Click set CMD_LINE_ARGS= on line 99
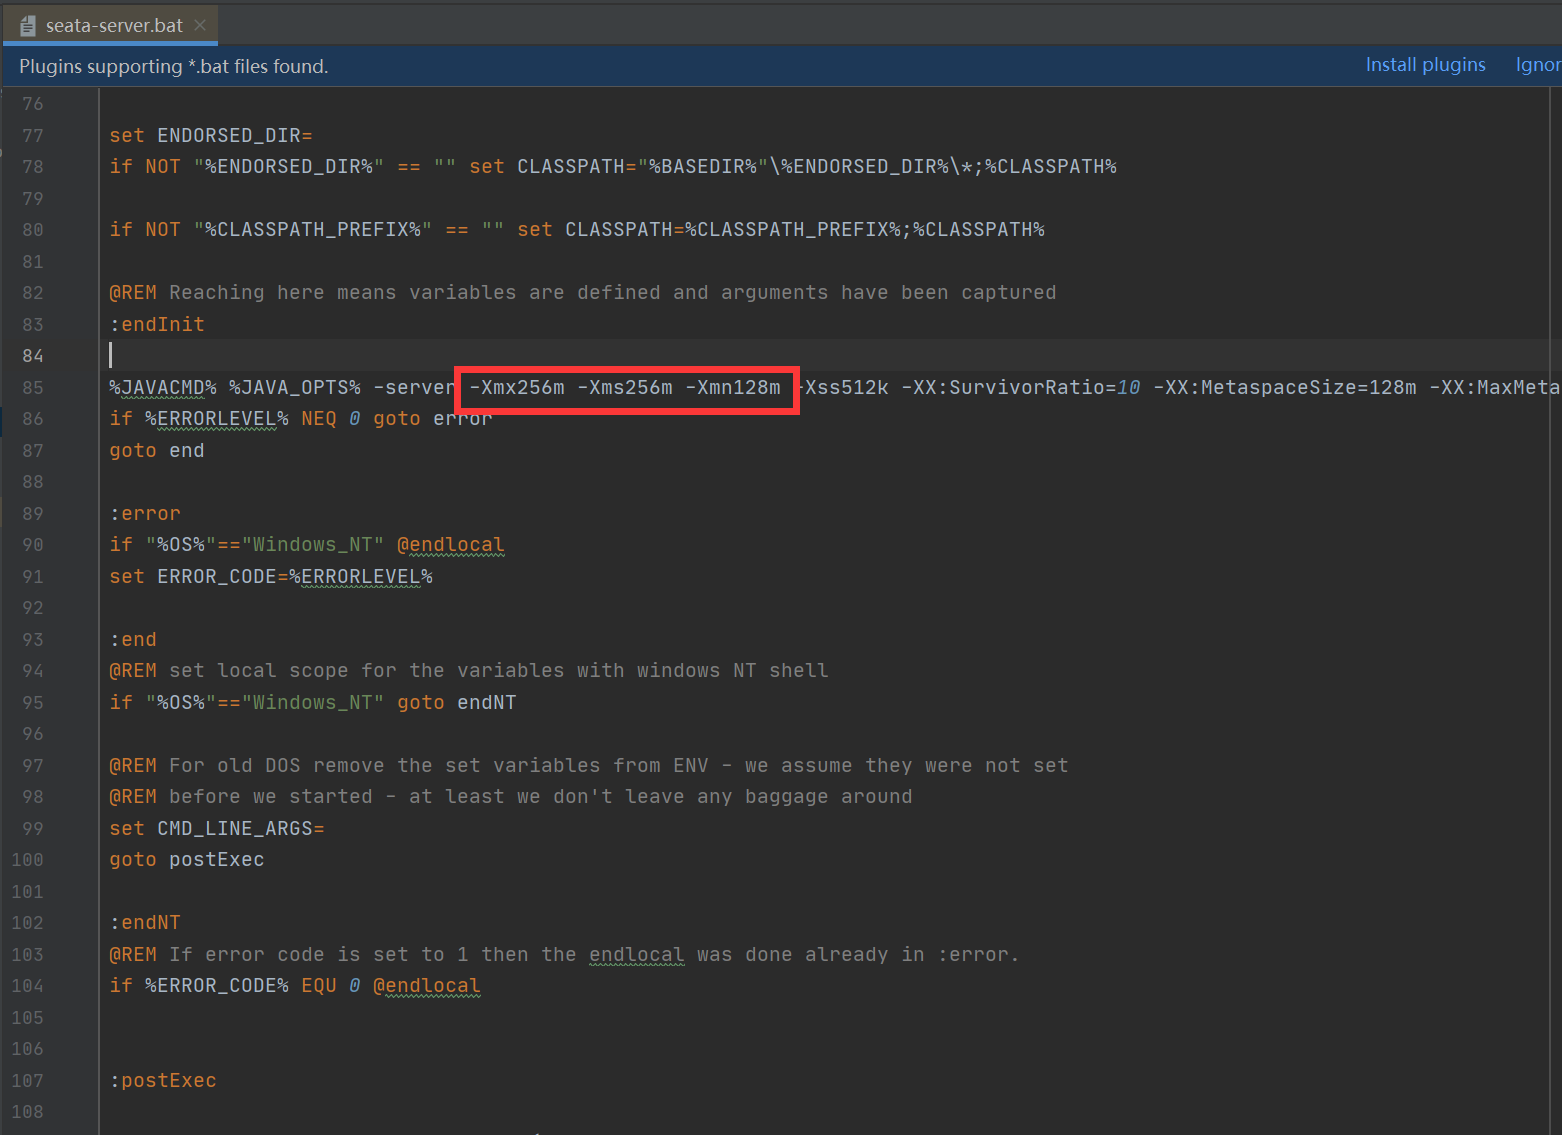Viewport: 1562px width, 1135px height. pyautogui.click(x=217, y=828)
